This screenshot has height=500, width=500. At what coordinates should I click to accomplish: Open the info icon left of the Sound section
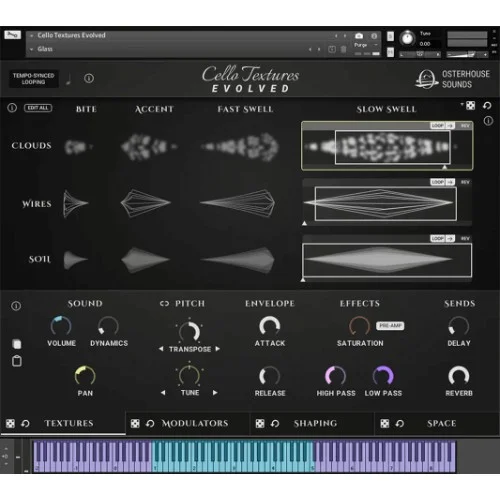click(16, 306)
